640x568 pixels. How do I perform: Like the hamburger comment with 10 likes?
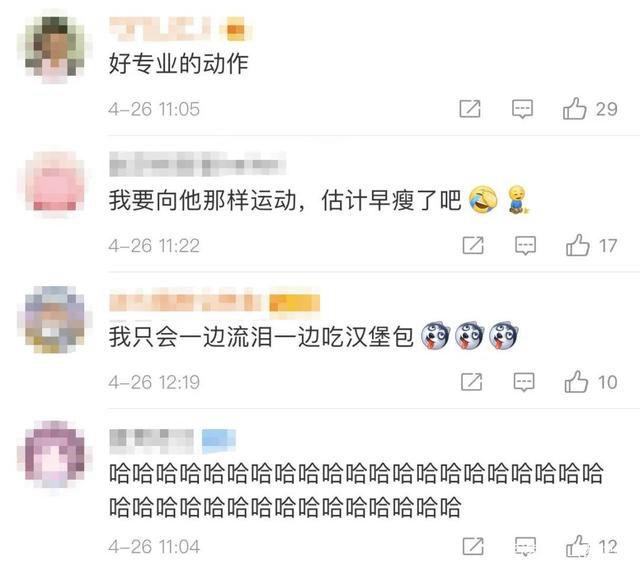pyautogui.click(x=576, y=382)
